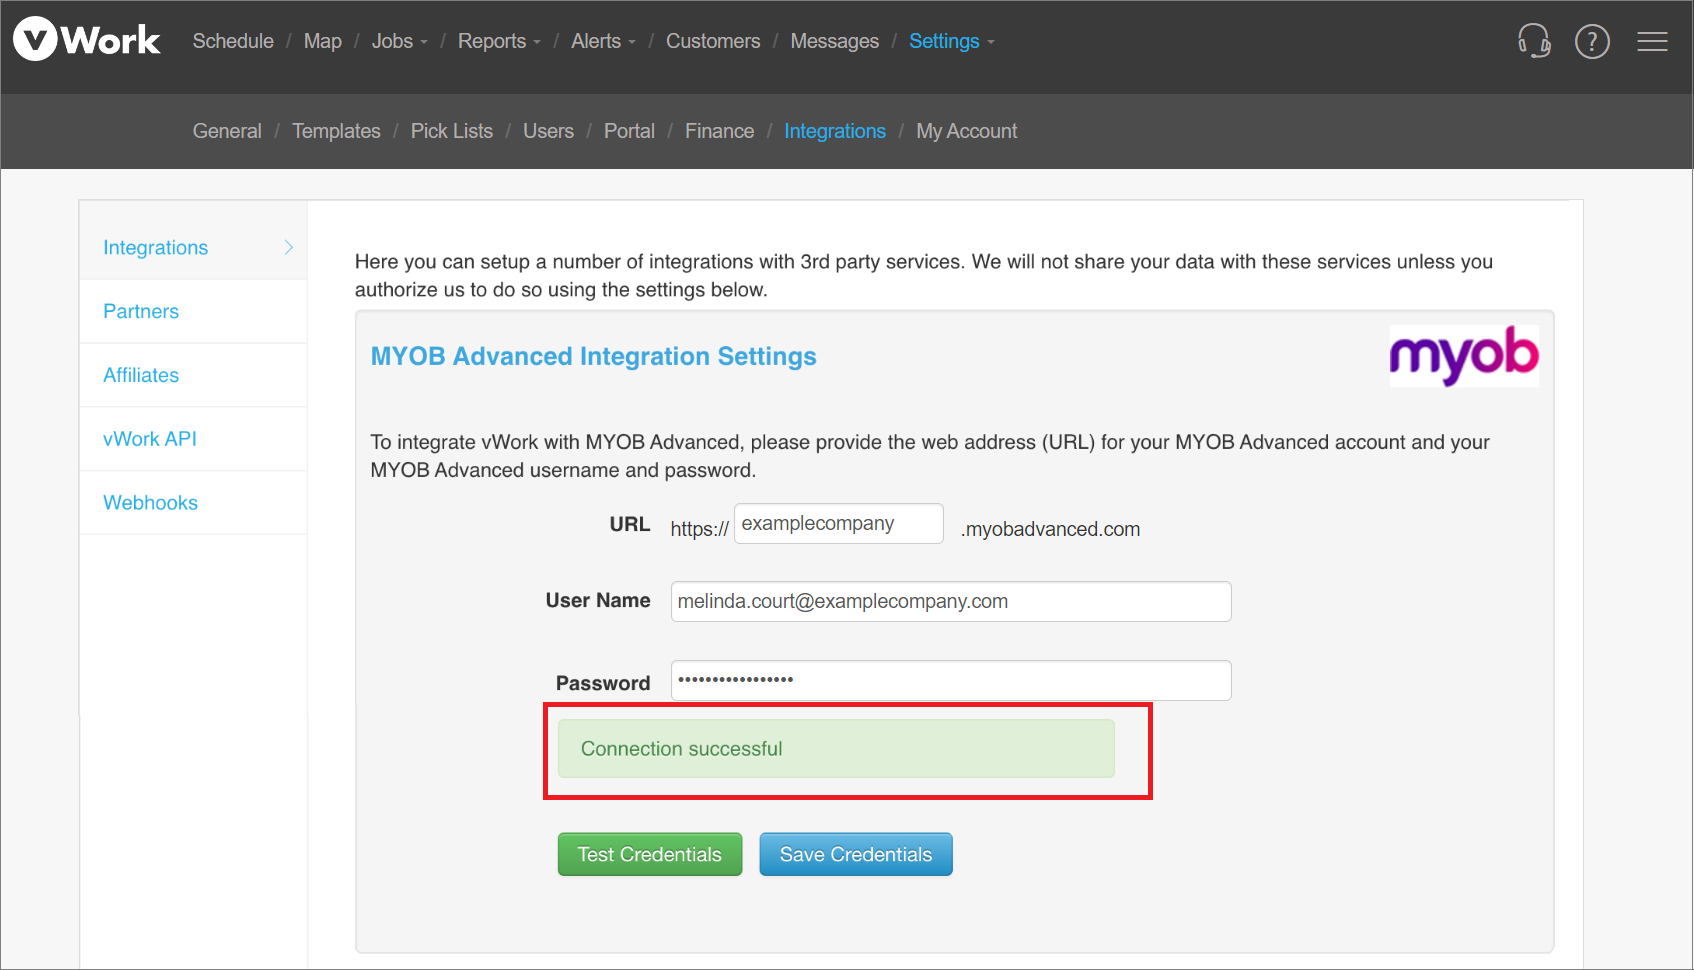Open the support headset icon
1694x970 pixels.
[x=1534, y=41]
